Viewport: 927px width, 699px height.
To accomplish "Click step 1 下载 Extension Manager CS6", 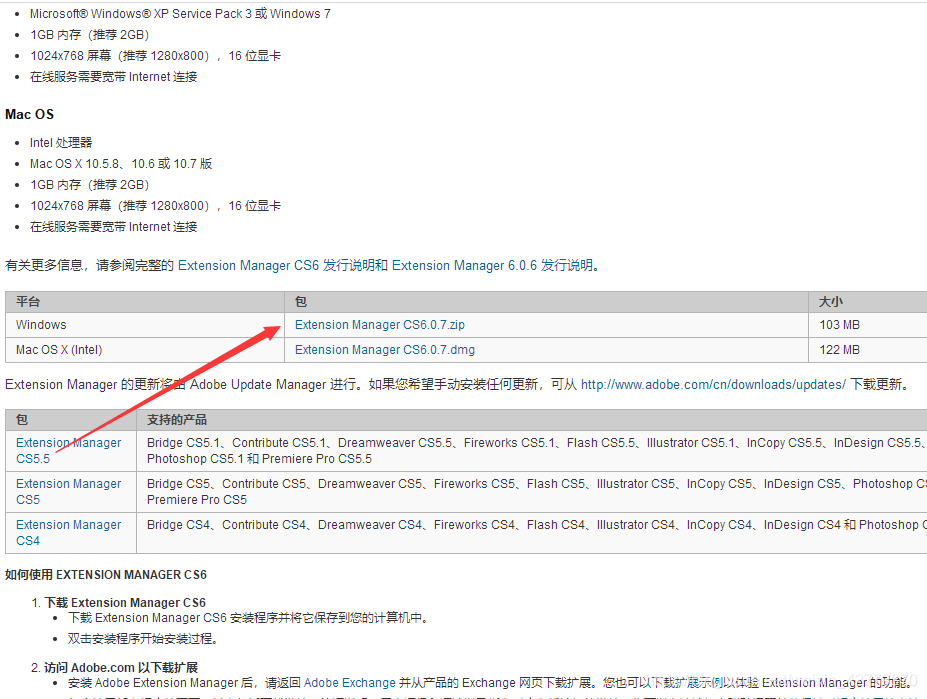I will point(125,603).
